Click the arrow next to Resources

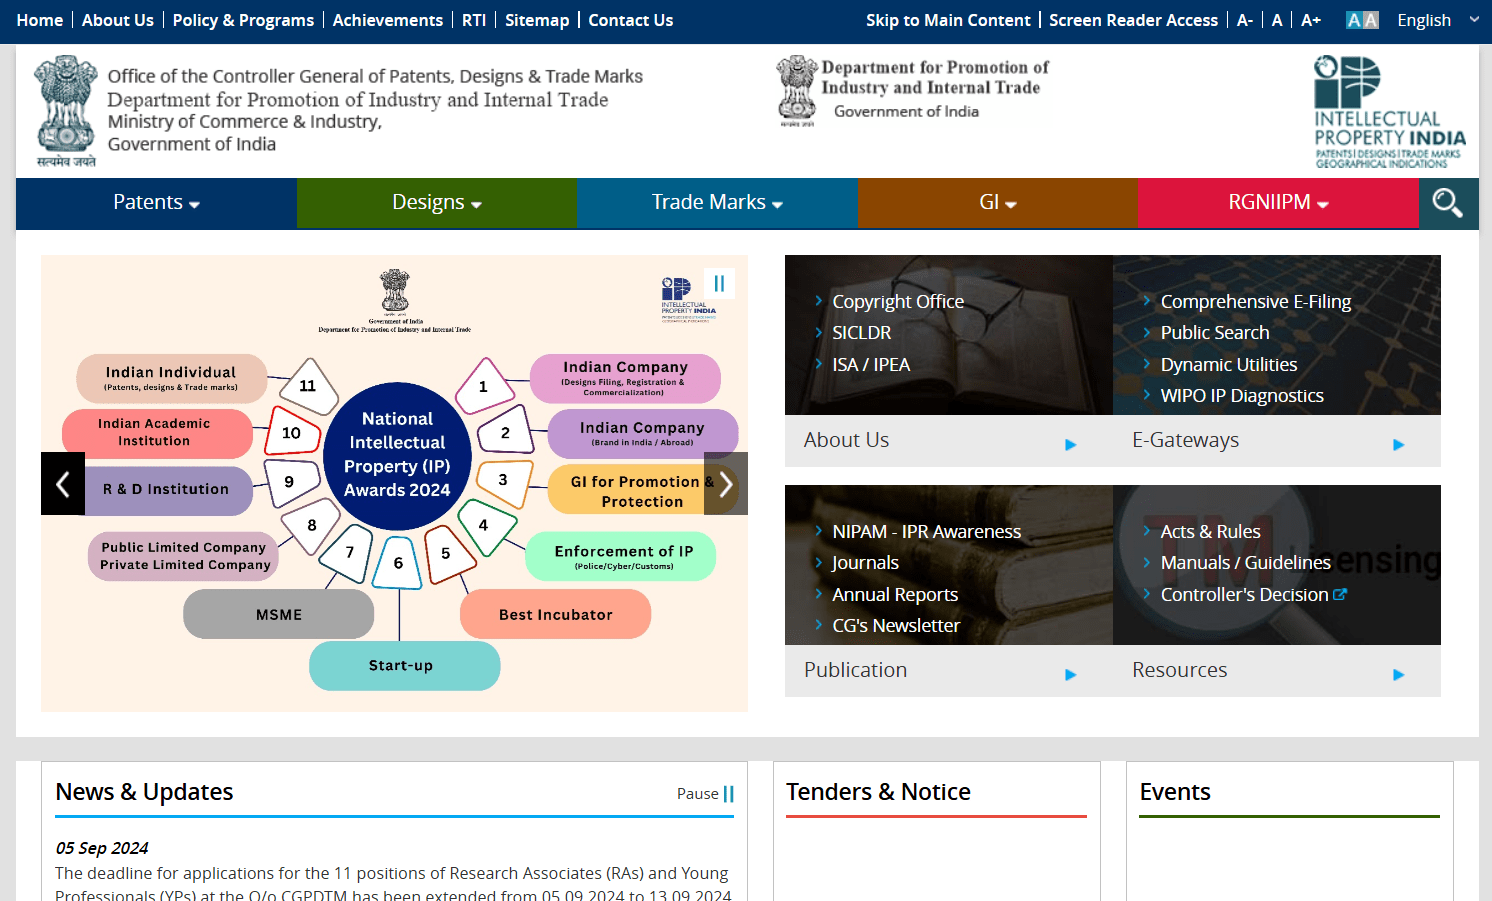click(x=1398, y=674)
